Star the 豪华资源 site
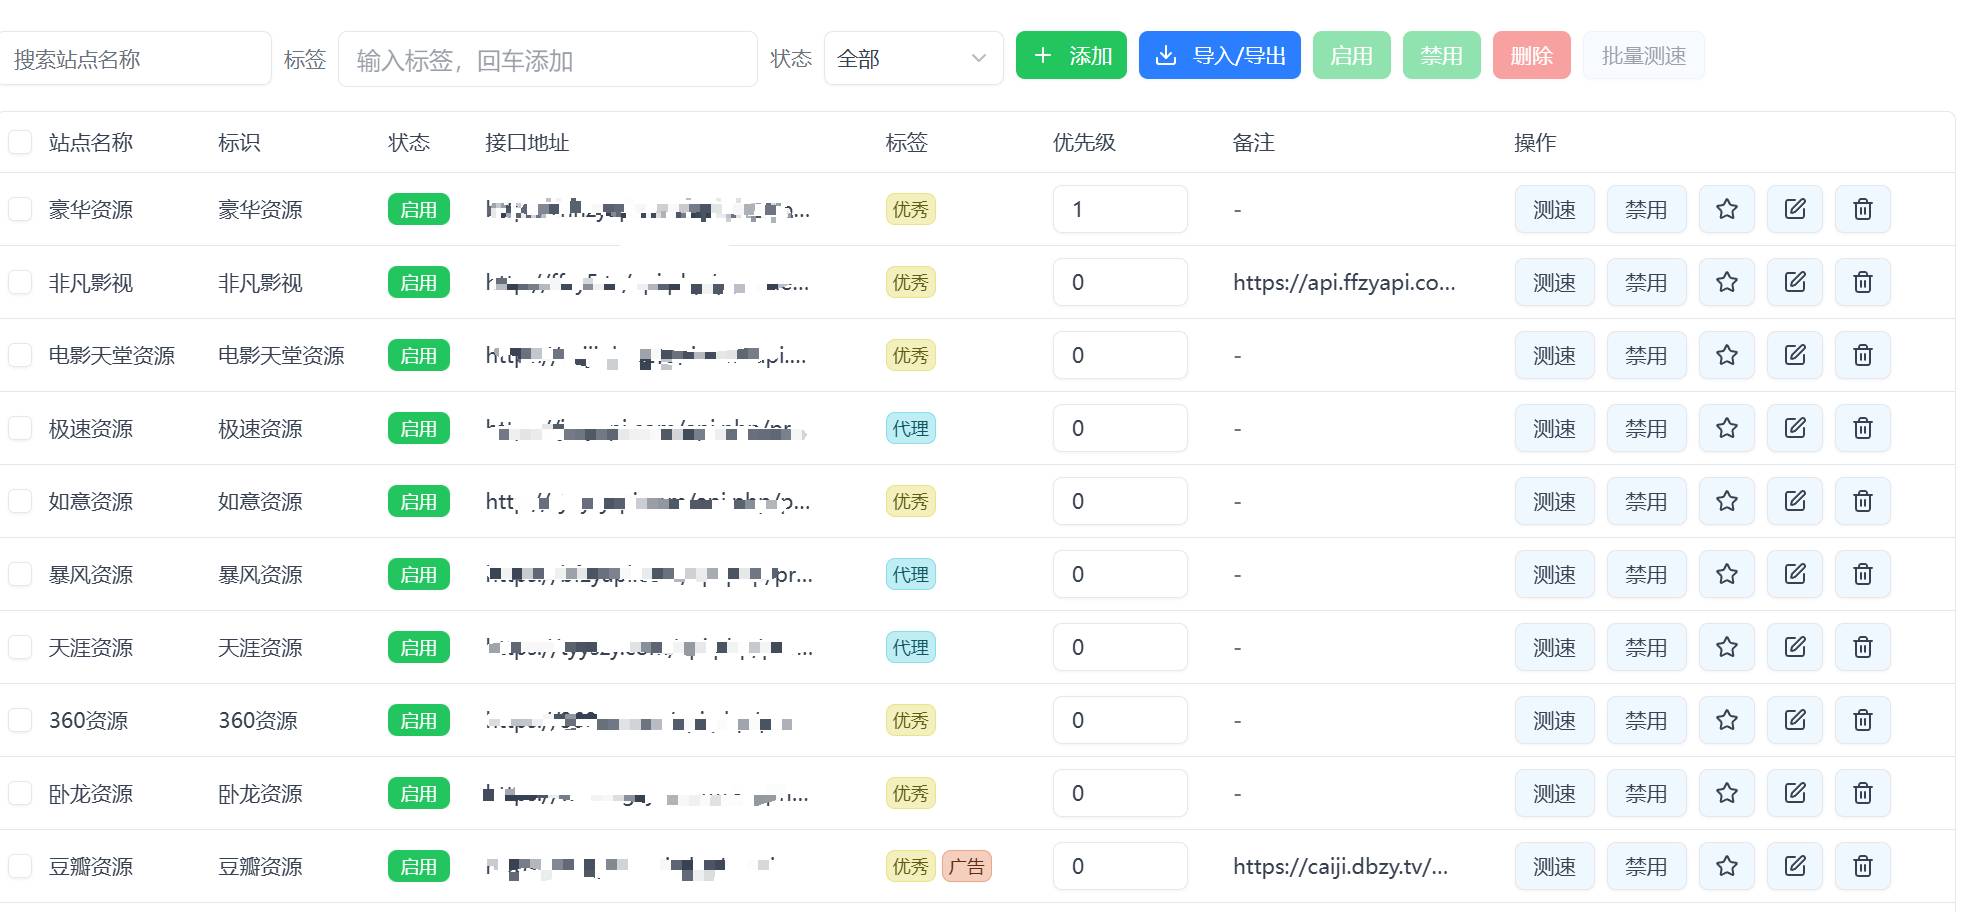Viewport: 1974px width, 912px height. [x=1726, y=209]
